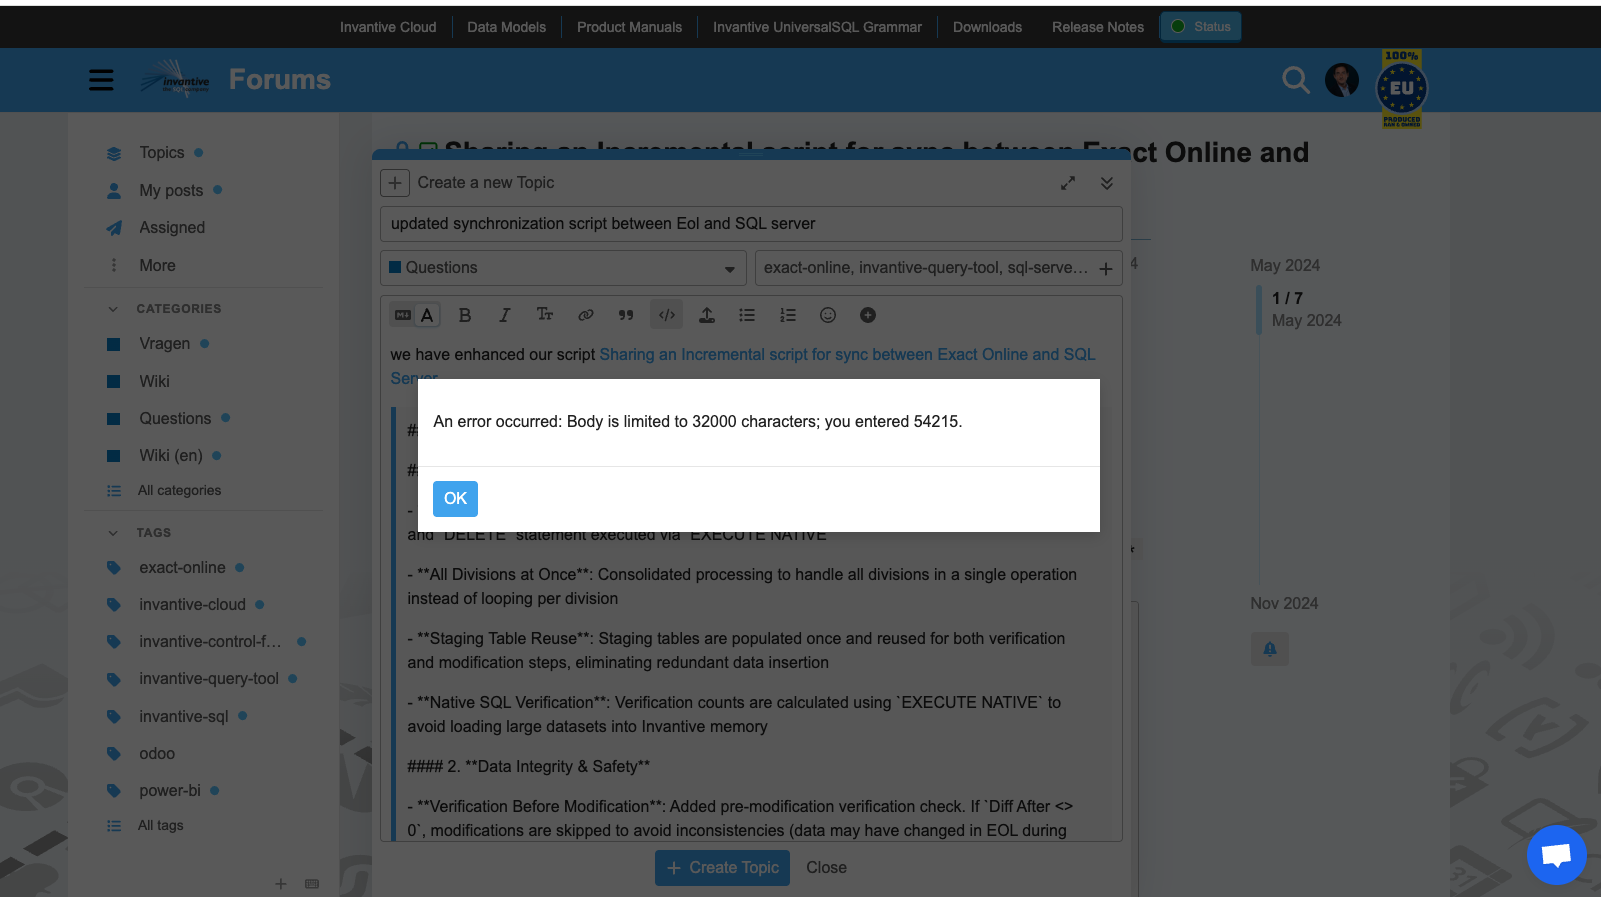Open the forum search icon

pos(1295,80)
